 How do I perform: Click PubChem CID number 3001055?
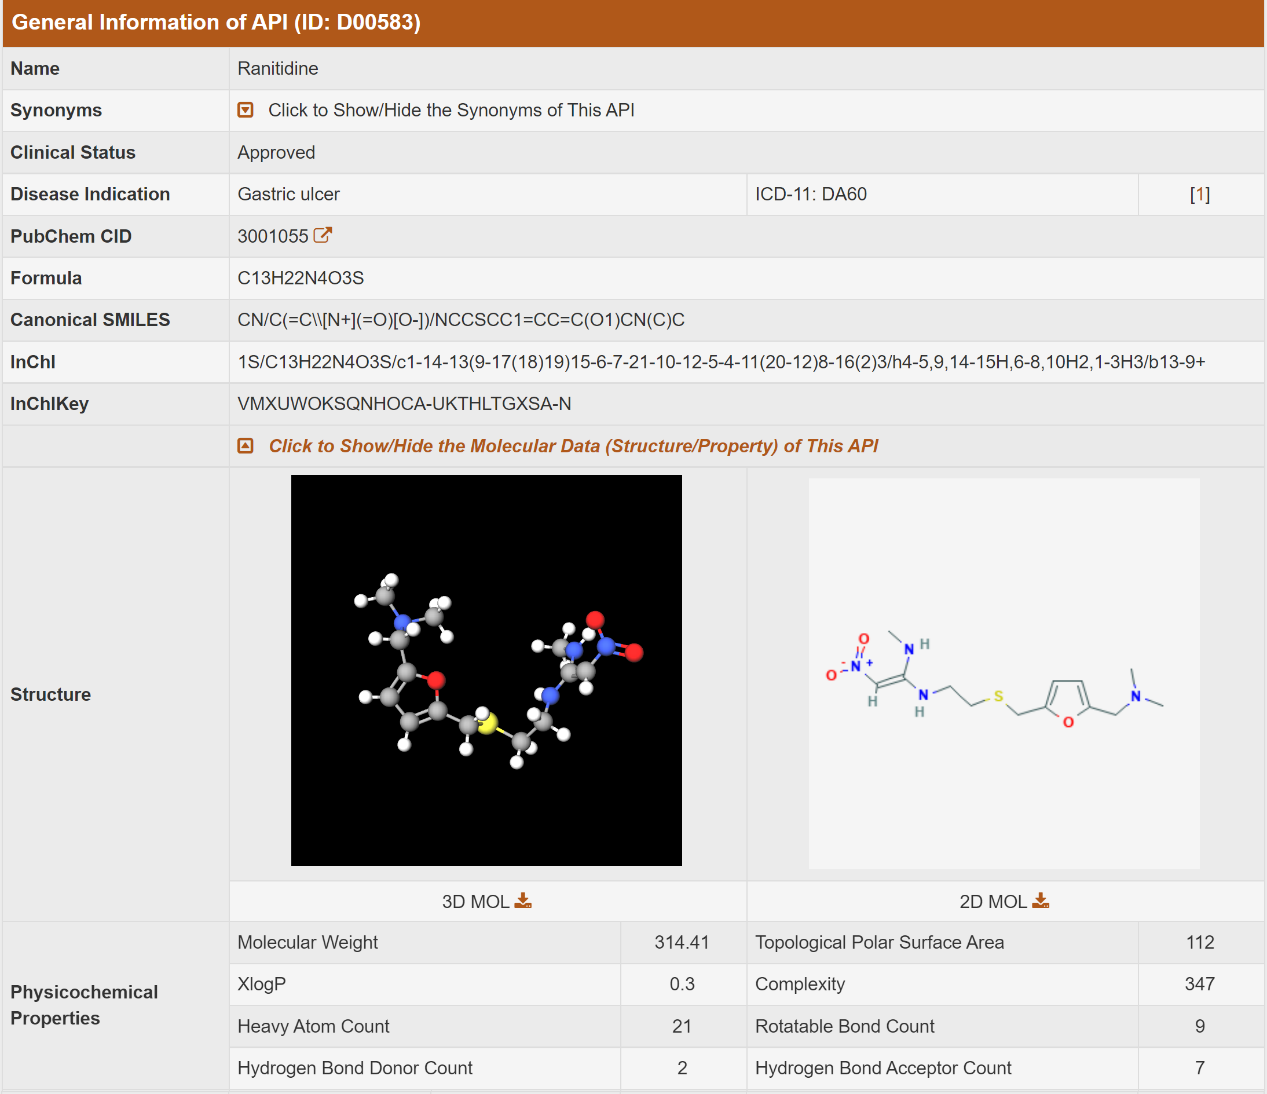click(x=273, y=236)
